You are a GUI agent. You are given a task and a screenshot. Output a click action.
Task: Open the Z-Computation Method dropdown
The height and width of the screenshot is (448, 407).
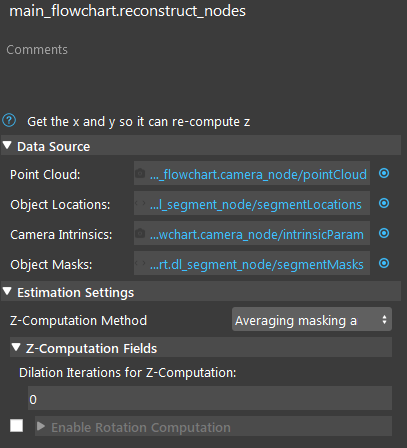click(312, 320)
